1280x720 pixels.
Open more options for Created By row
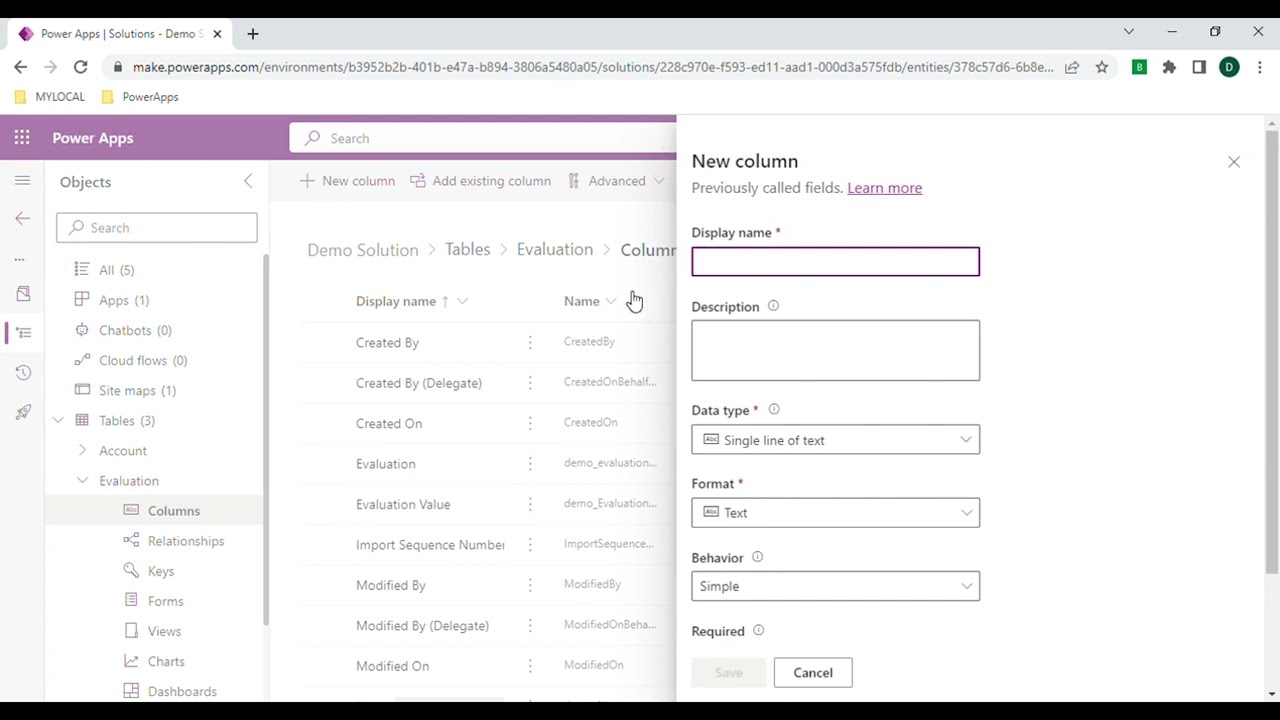point(530,342)
